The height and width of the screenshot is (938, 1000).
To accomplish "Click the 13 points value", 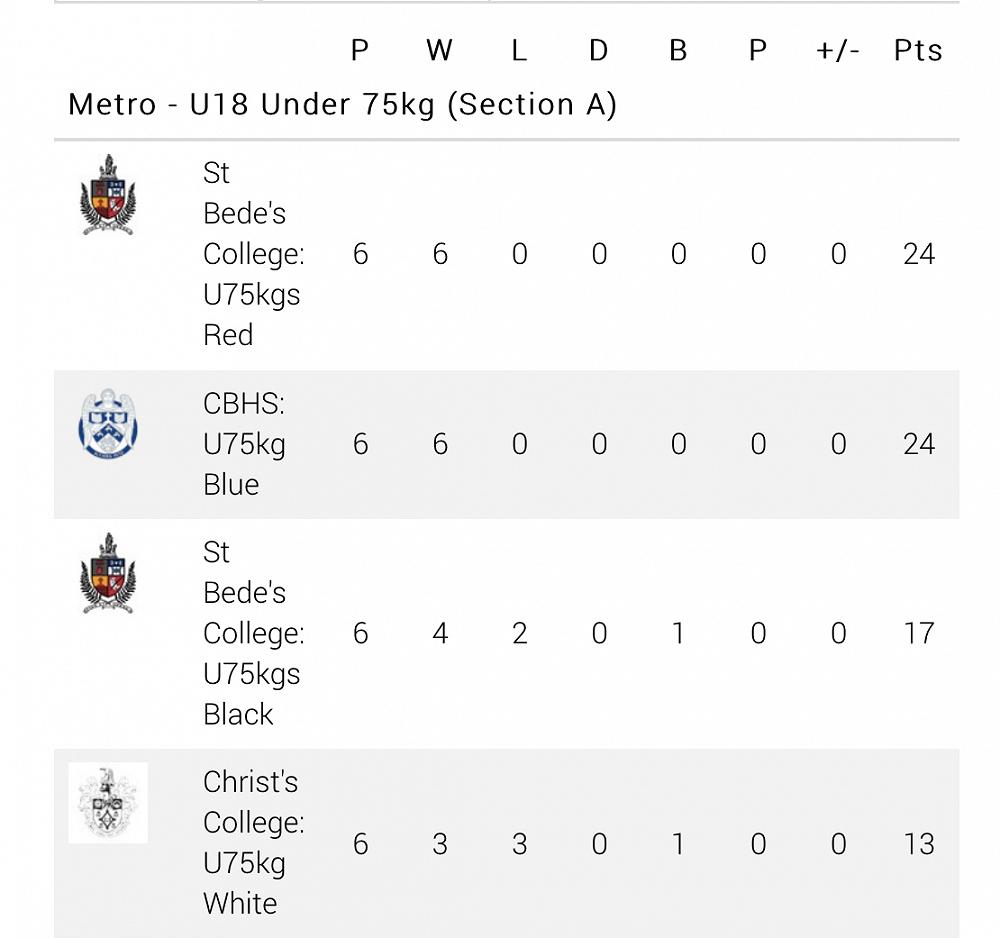I will pyautogui.click(x=918, y=844).
